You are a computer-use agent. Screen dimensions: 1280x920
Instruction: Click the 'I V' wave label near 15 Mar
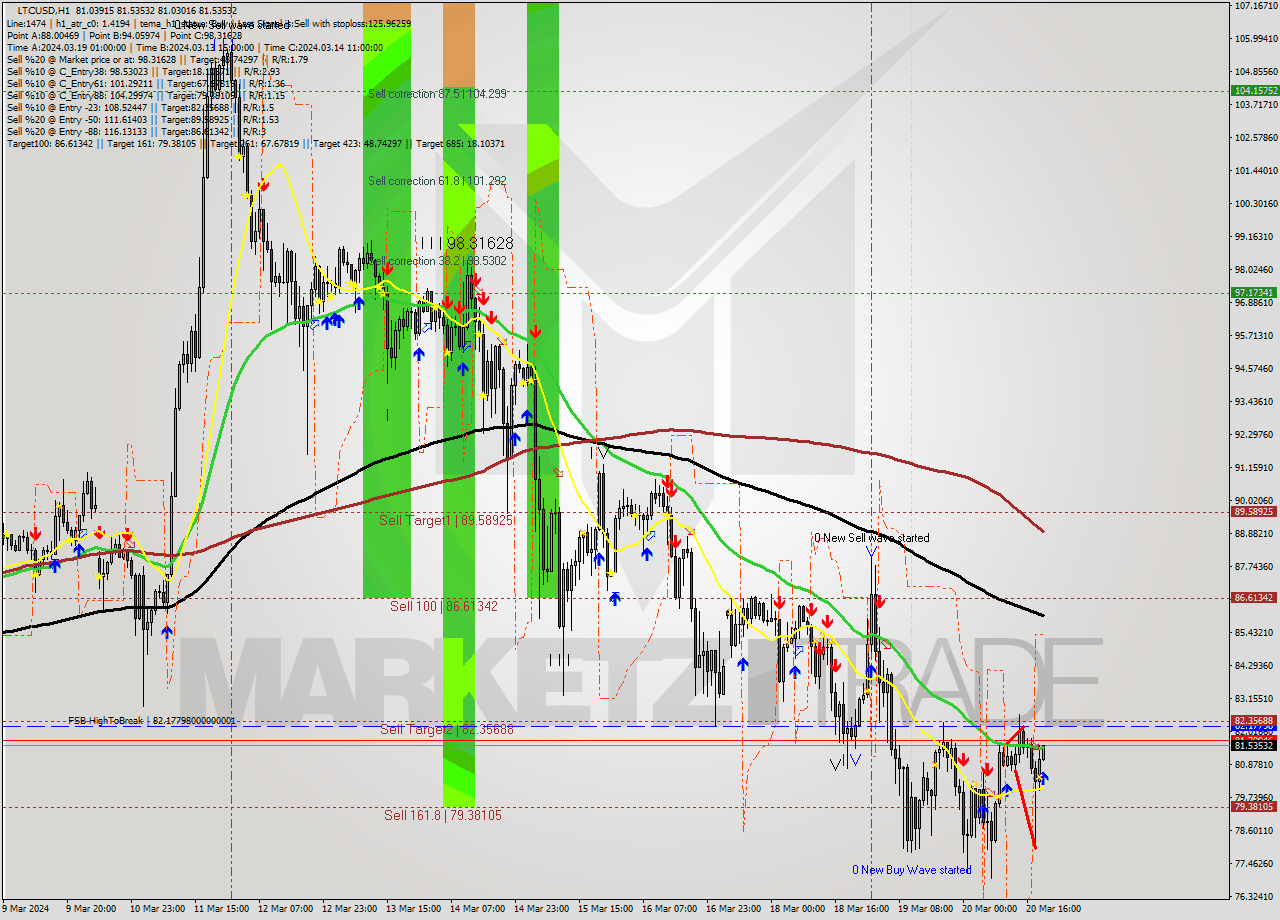tap(601, 453)
